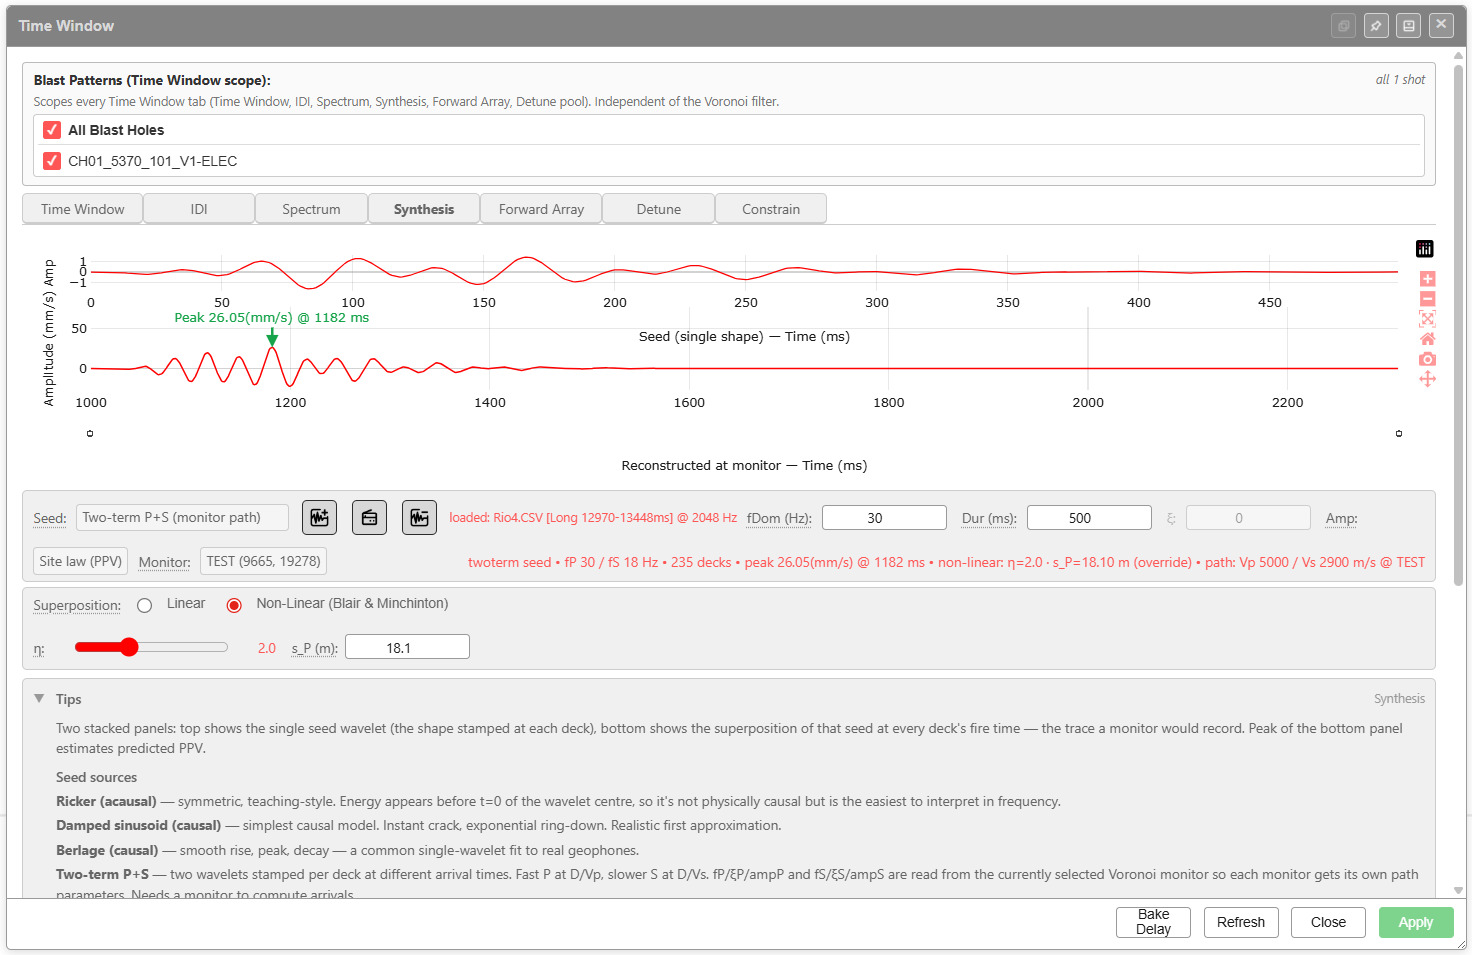Click the dock window icon in title bar
The image size is (1472, 955).
pos(1409,26)
